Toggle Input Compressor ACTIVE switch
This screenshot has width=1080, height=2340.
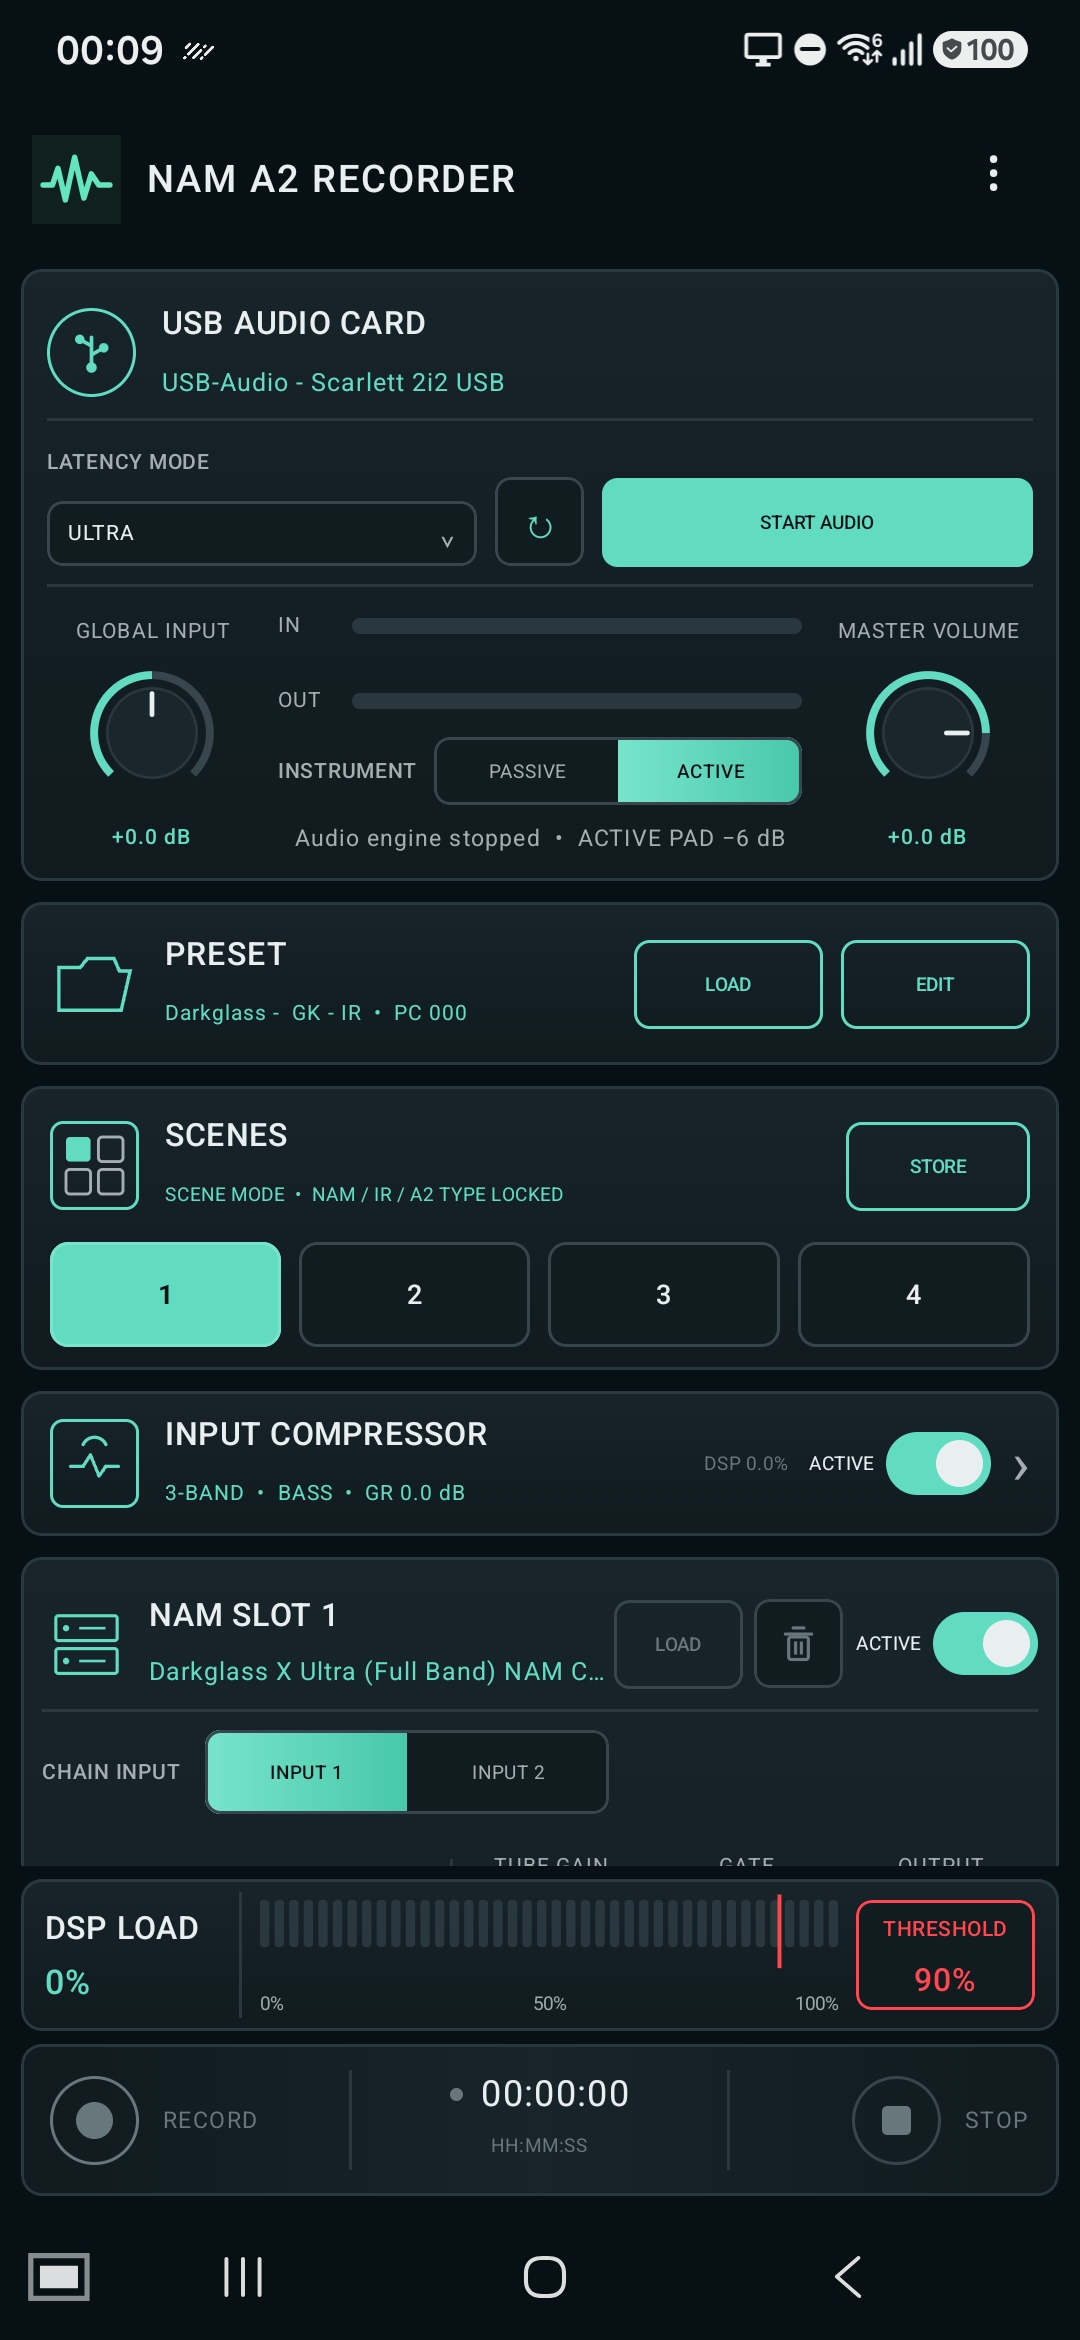938,1463
